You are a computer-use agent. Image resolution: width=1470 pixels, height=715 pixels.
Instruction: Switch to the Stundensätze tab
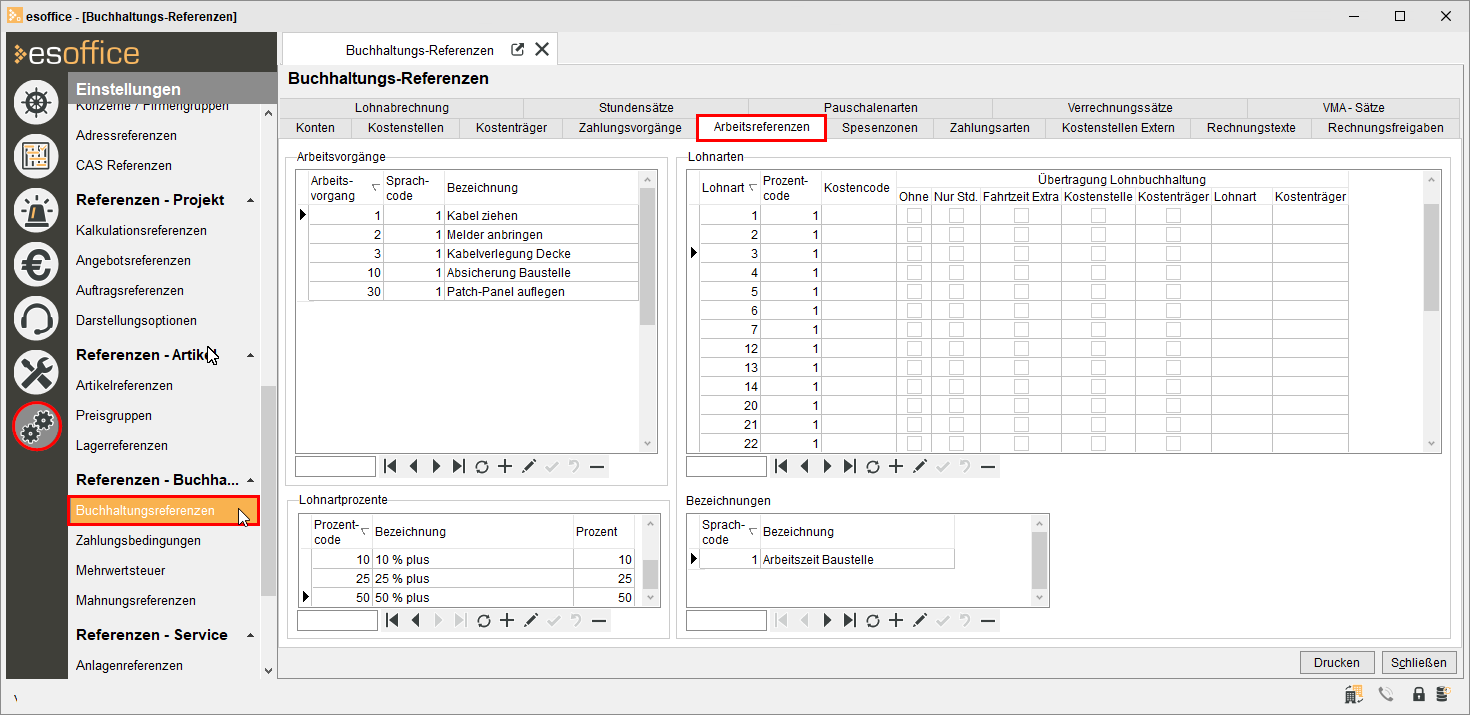tap(636, 108)
